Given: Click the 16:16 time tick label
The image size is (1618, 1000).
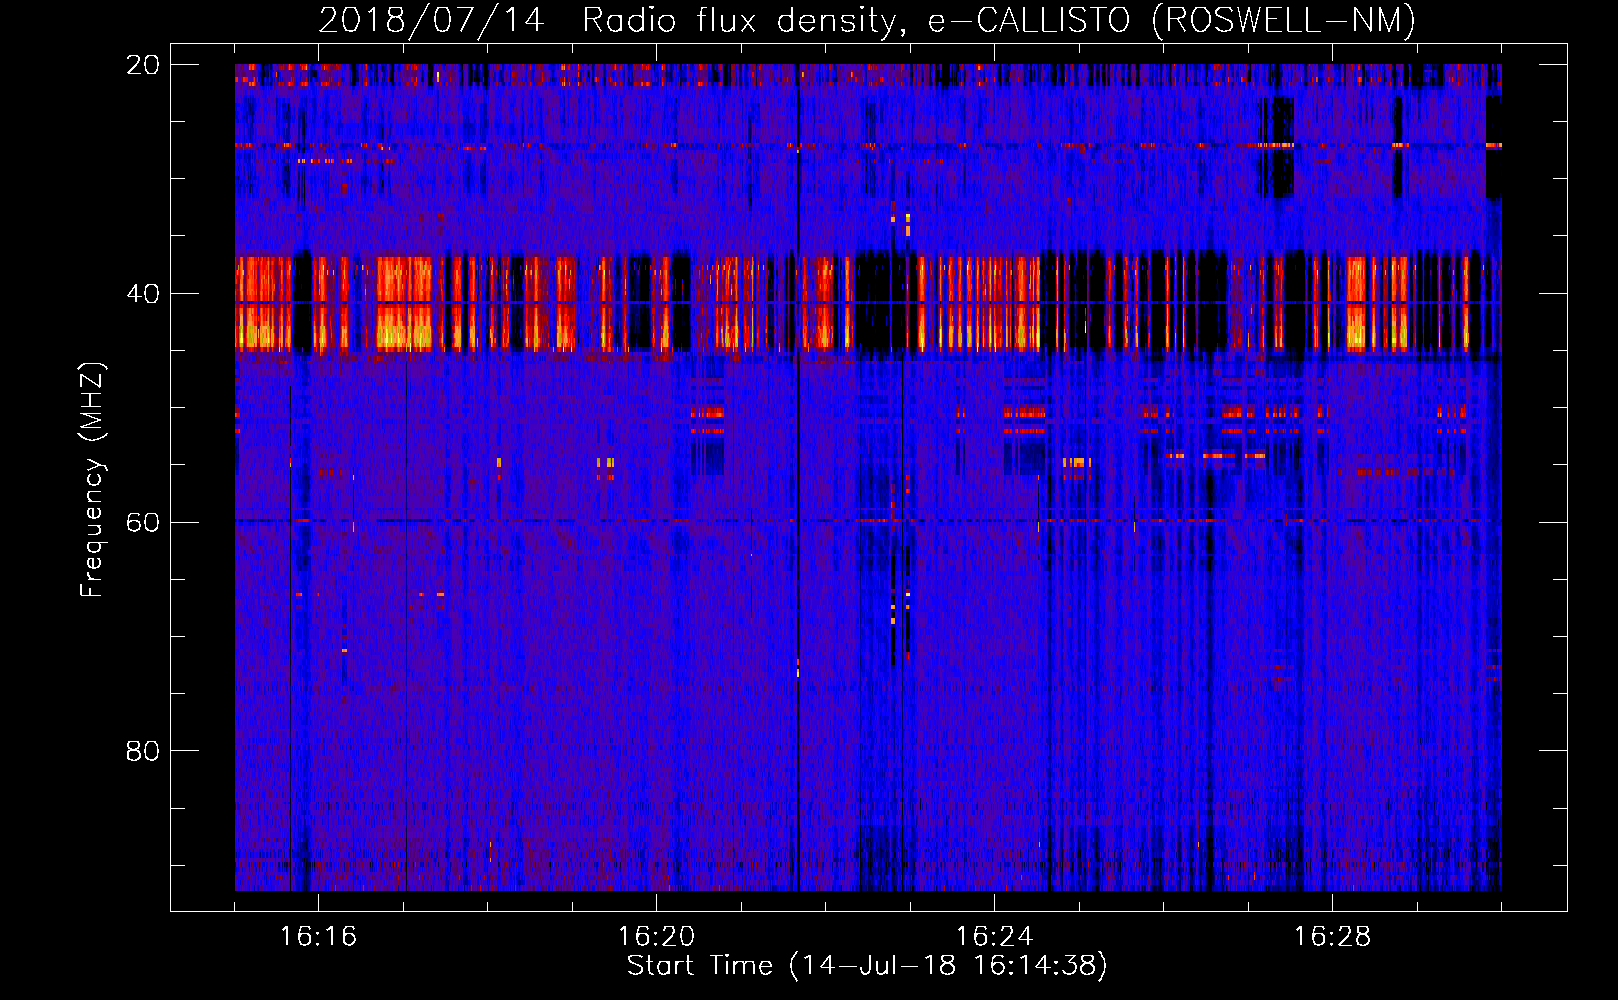Looking at the screenshot, I should tap(318, 937).
